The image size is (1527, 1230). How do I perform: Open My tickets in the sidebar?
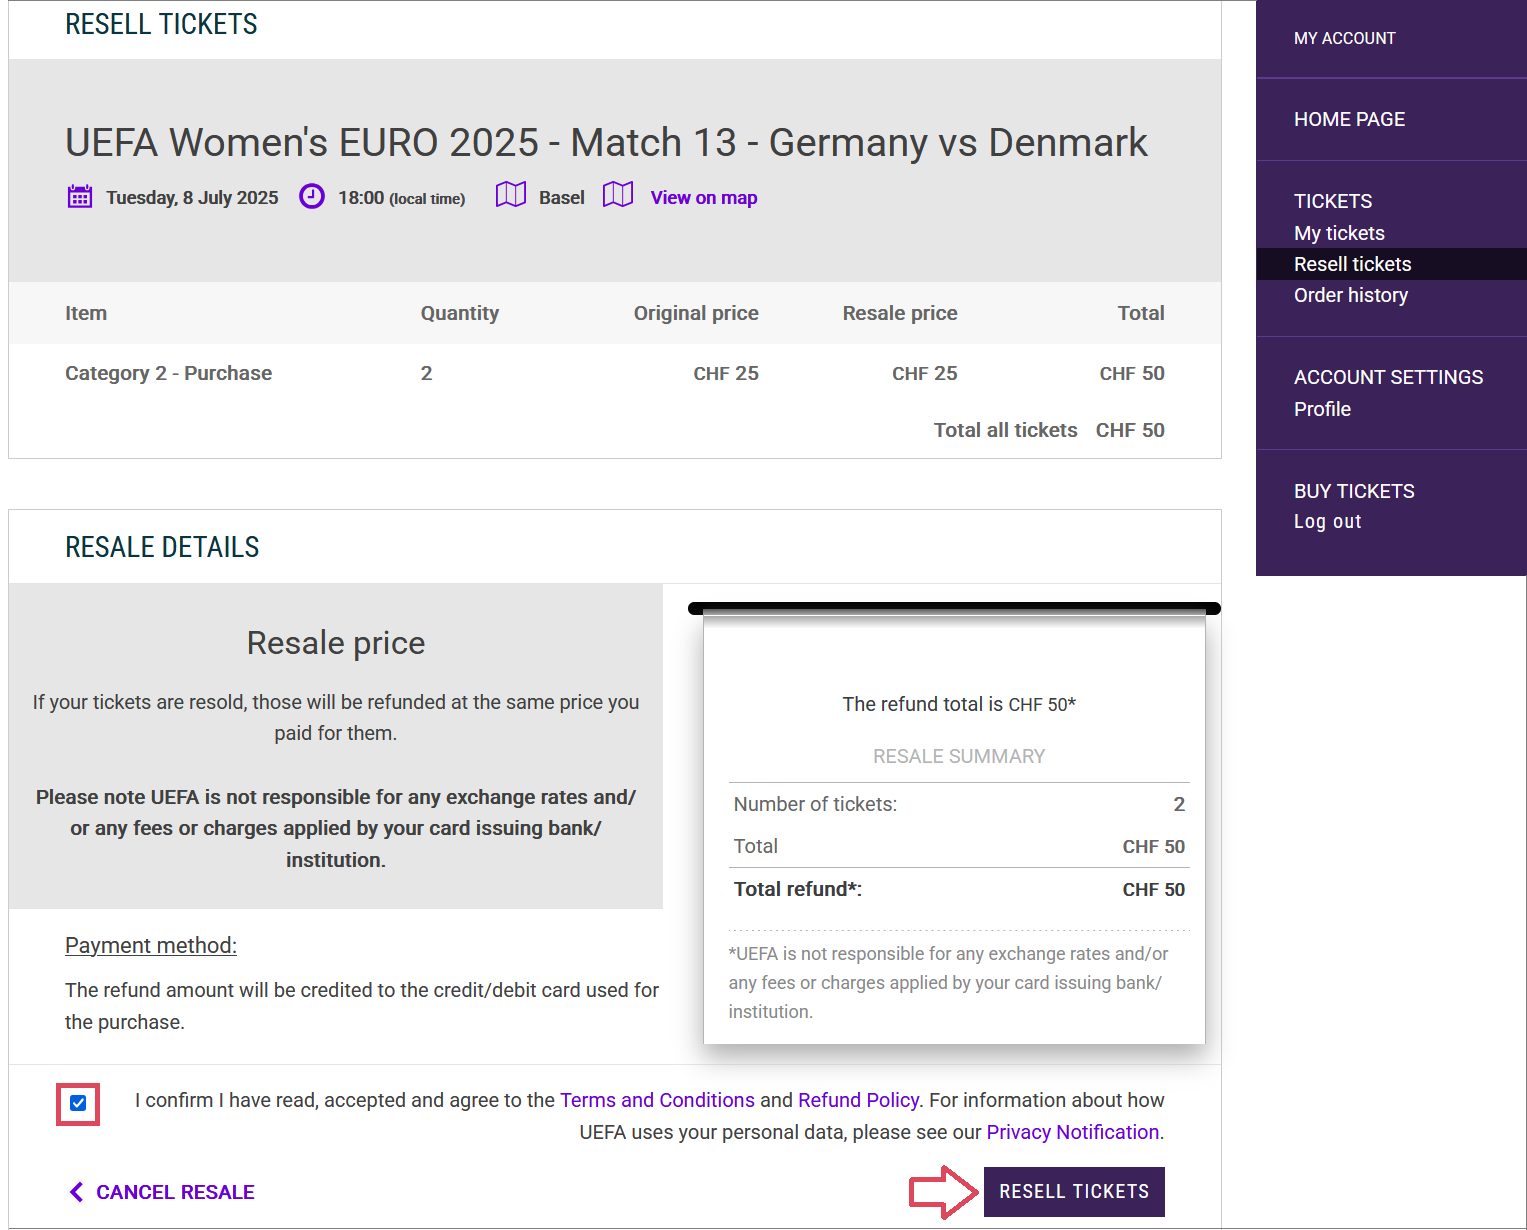(1339, 233)
